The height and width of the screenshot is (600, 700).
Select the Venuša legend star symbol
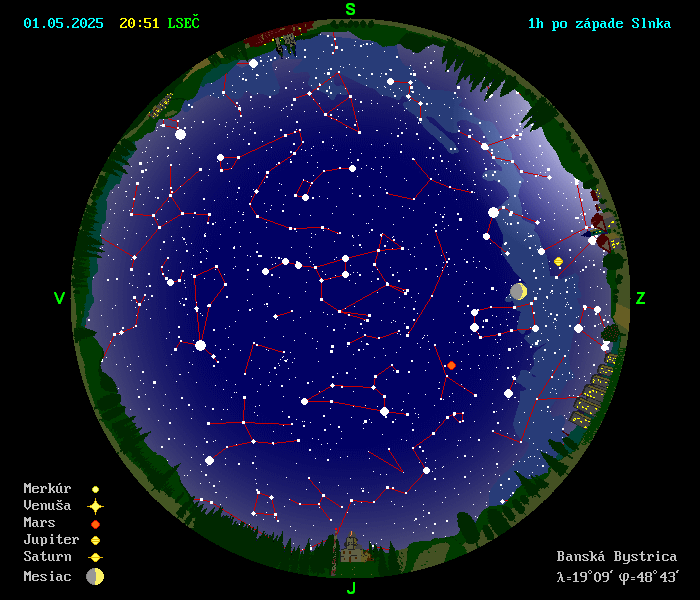pyautogui.click(x=95, y=506)
